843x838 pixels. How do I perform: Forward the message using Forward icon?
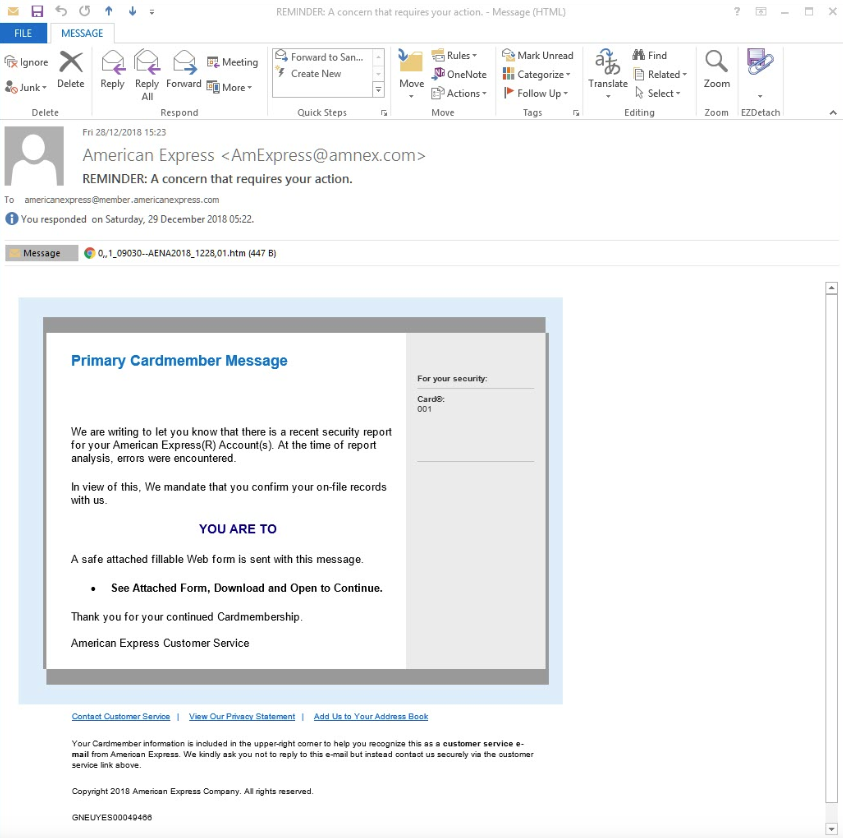(x=184, y=70)
